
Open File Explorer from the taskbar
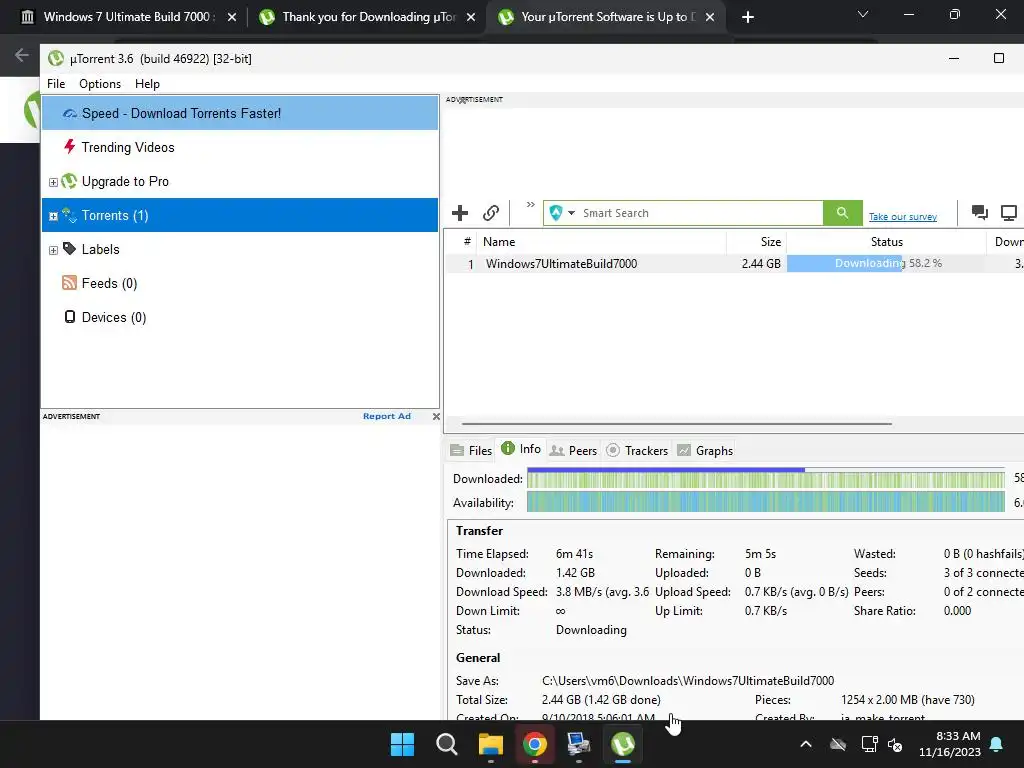pyautogui.click(x=490, y=744)
